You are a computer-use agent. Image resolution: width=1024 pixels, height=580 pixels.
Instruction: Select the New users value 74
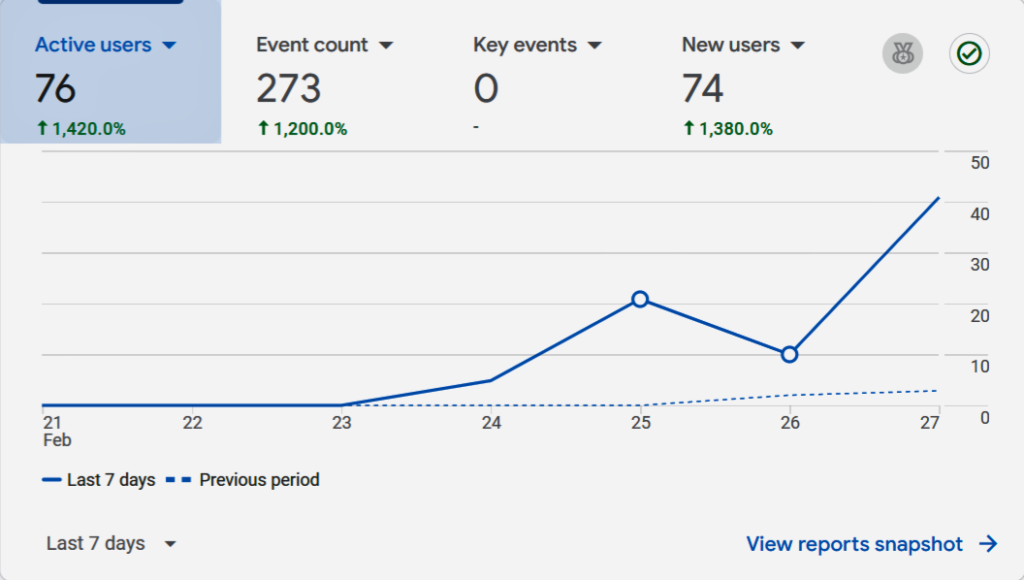click(x=703, y=90)
